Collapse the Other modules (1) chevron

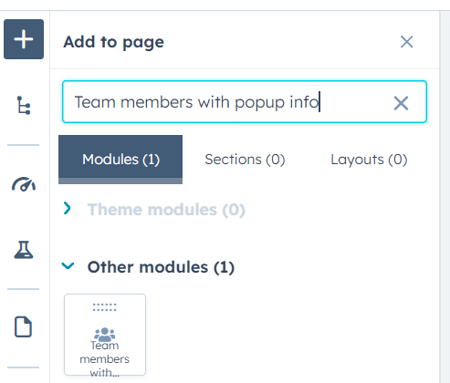[68, 266]
